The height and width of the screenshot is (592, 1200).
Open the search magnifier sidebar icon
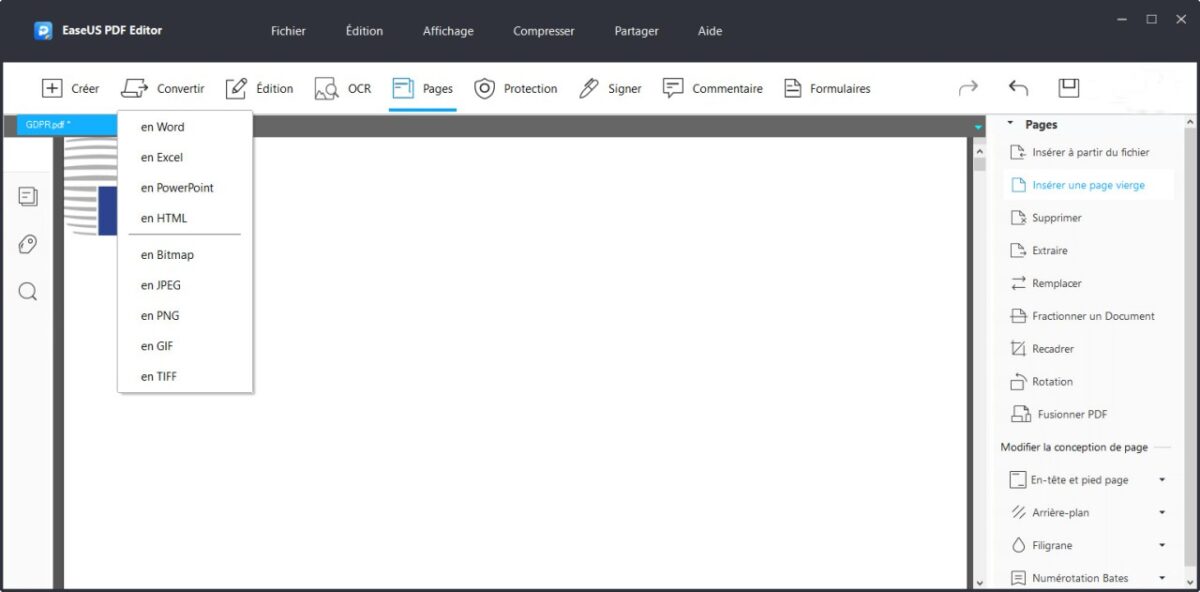point(28,292)
